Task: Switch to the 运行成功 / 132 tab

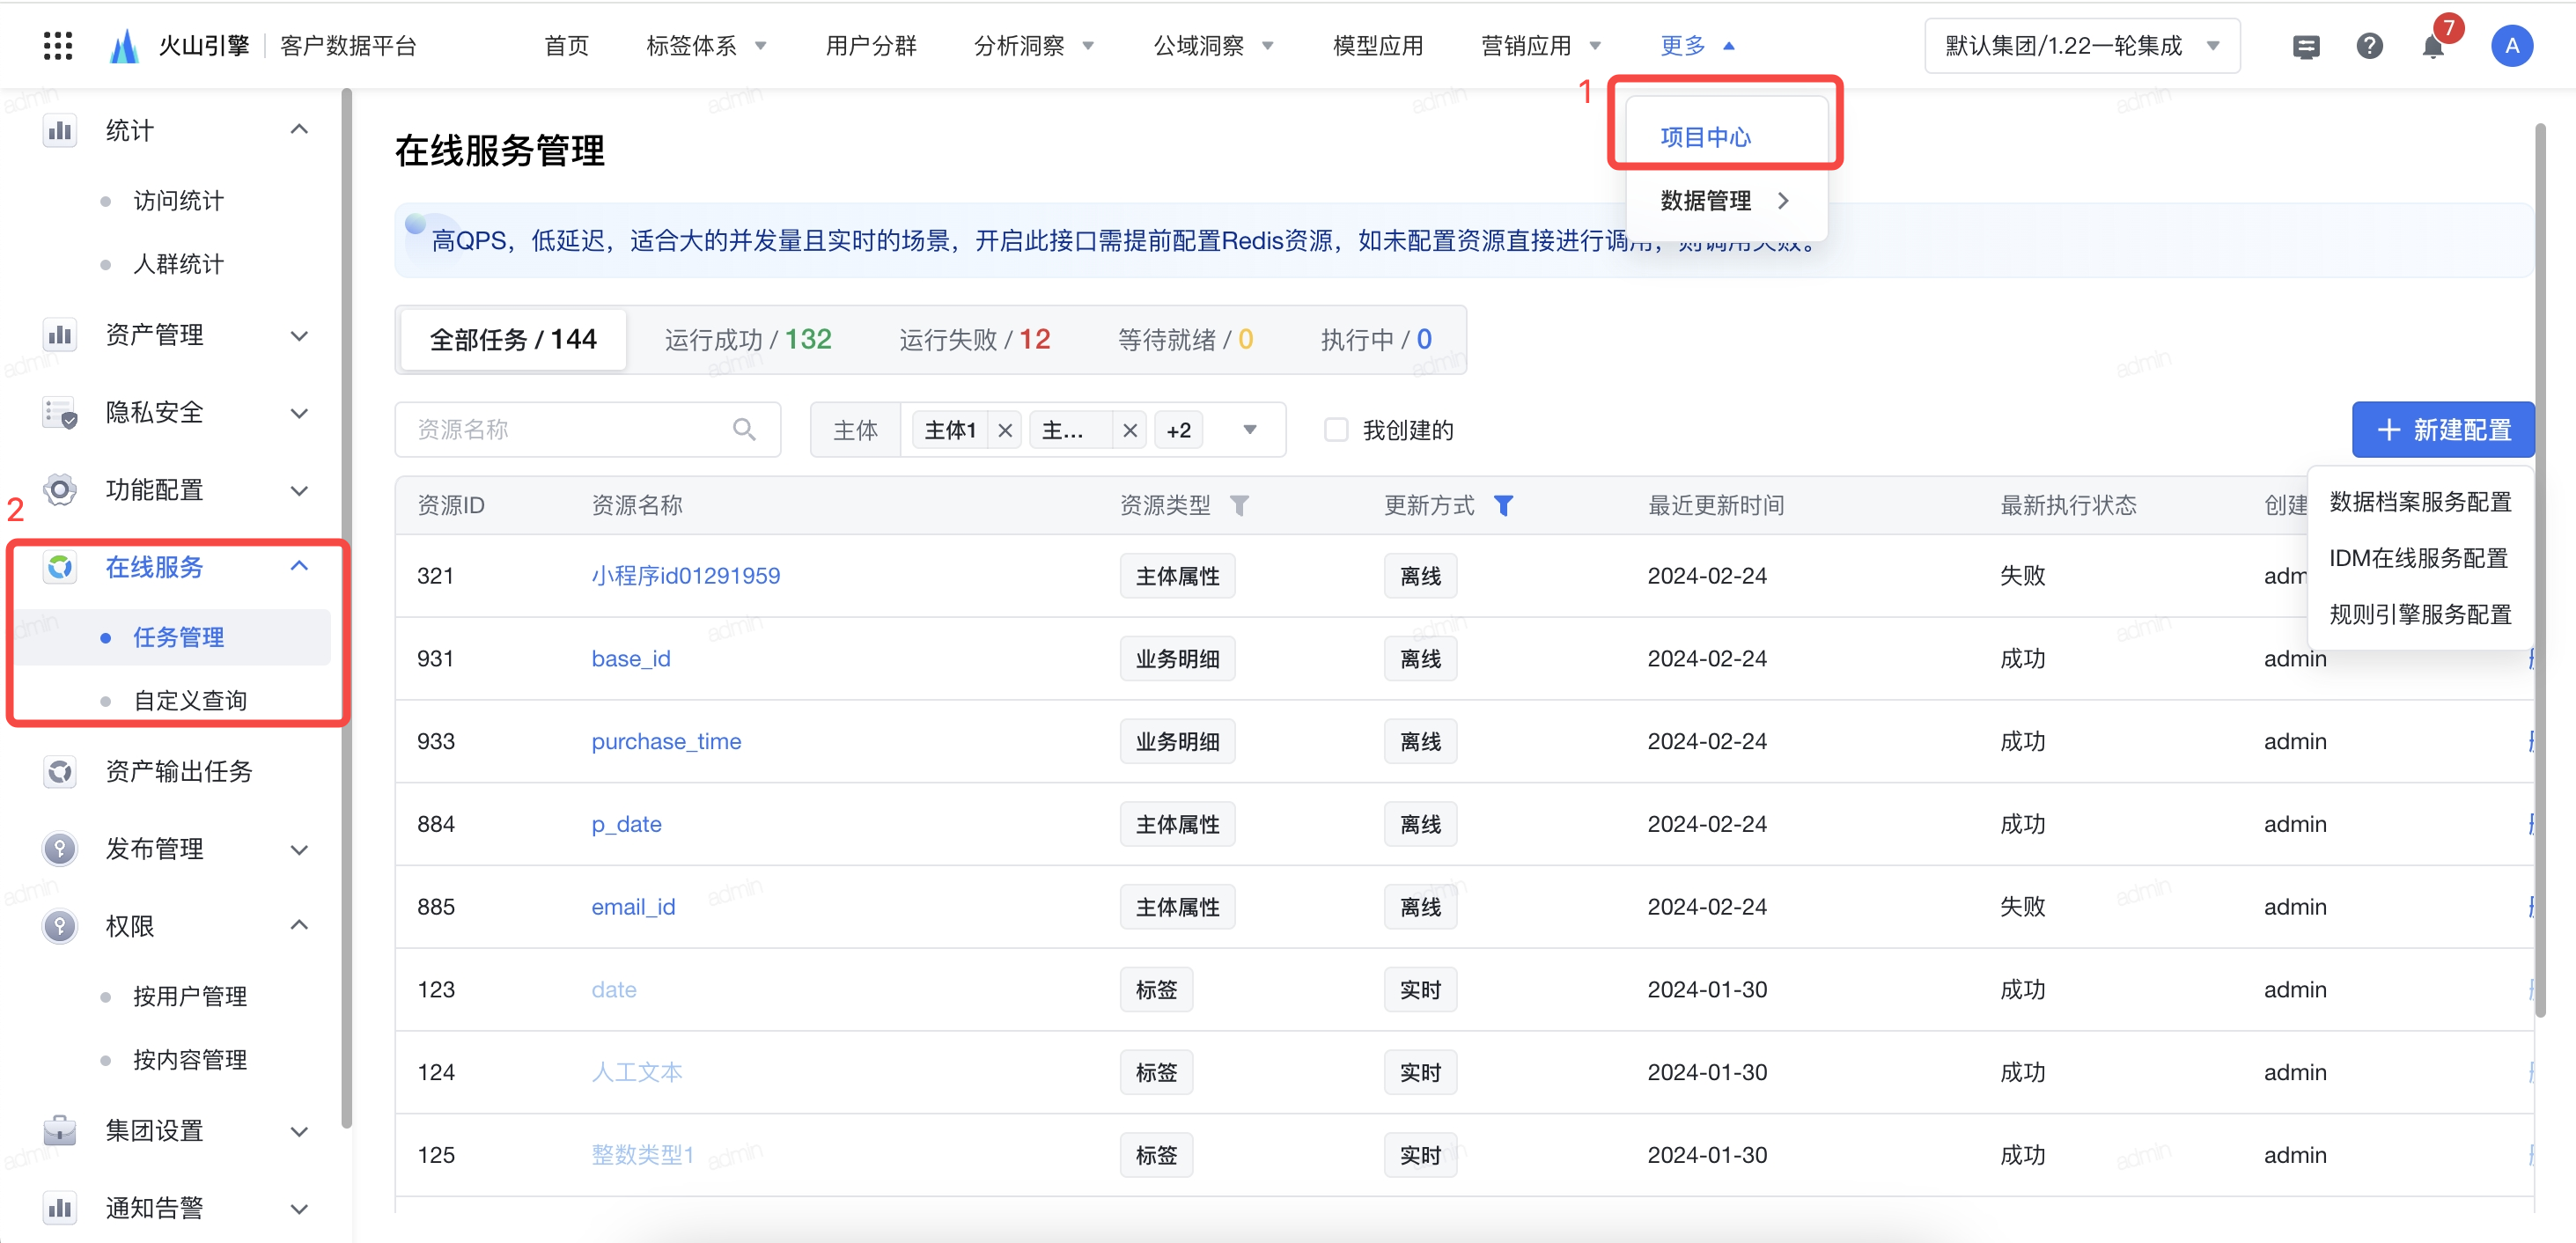Action: click(x=748, y=340)
